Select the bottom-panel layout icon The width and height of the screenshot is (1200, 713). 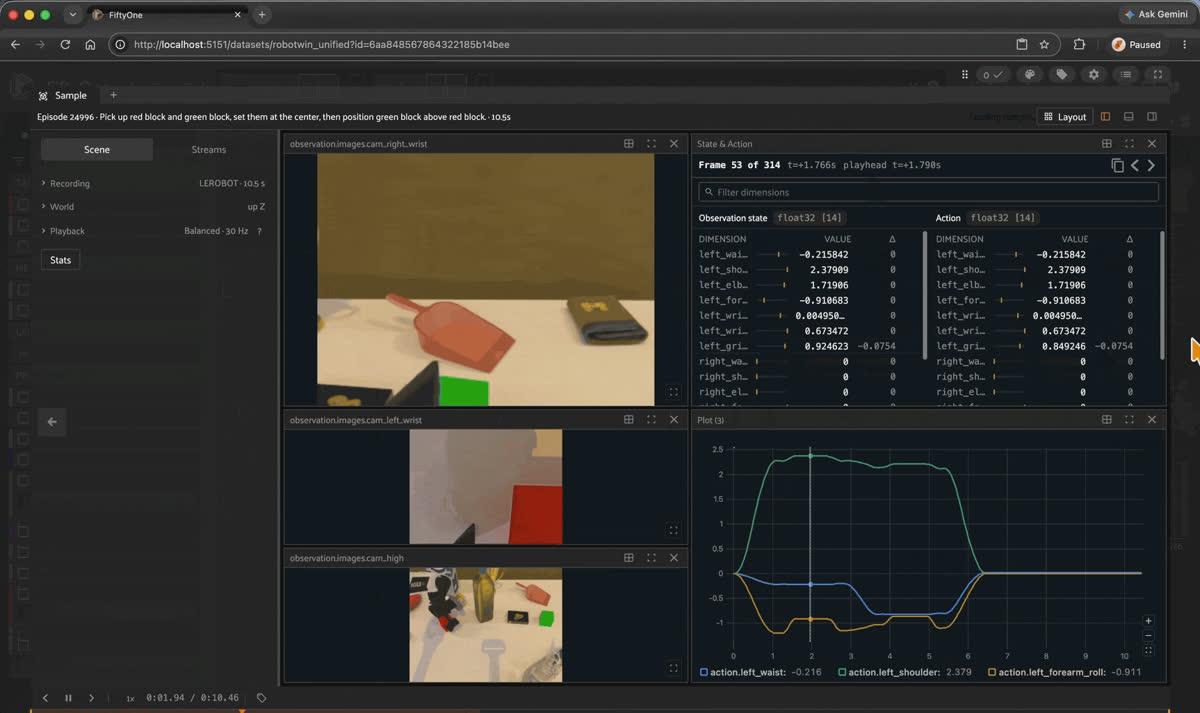(1129, 117)
